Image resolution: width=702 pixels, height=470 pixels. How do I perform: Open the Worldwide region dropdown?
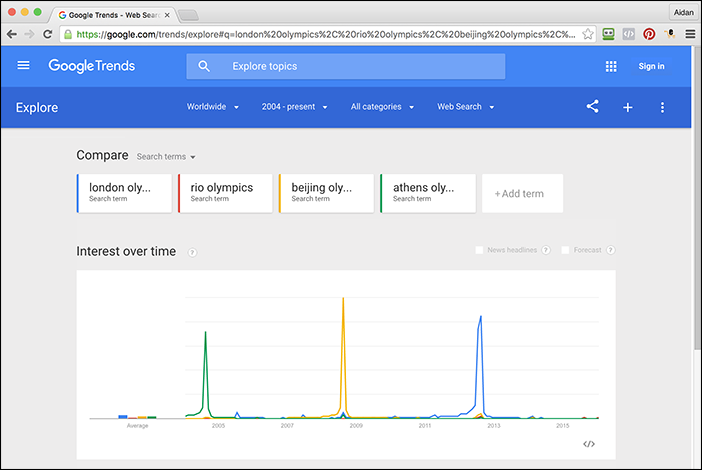point(213,107)
